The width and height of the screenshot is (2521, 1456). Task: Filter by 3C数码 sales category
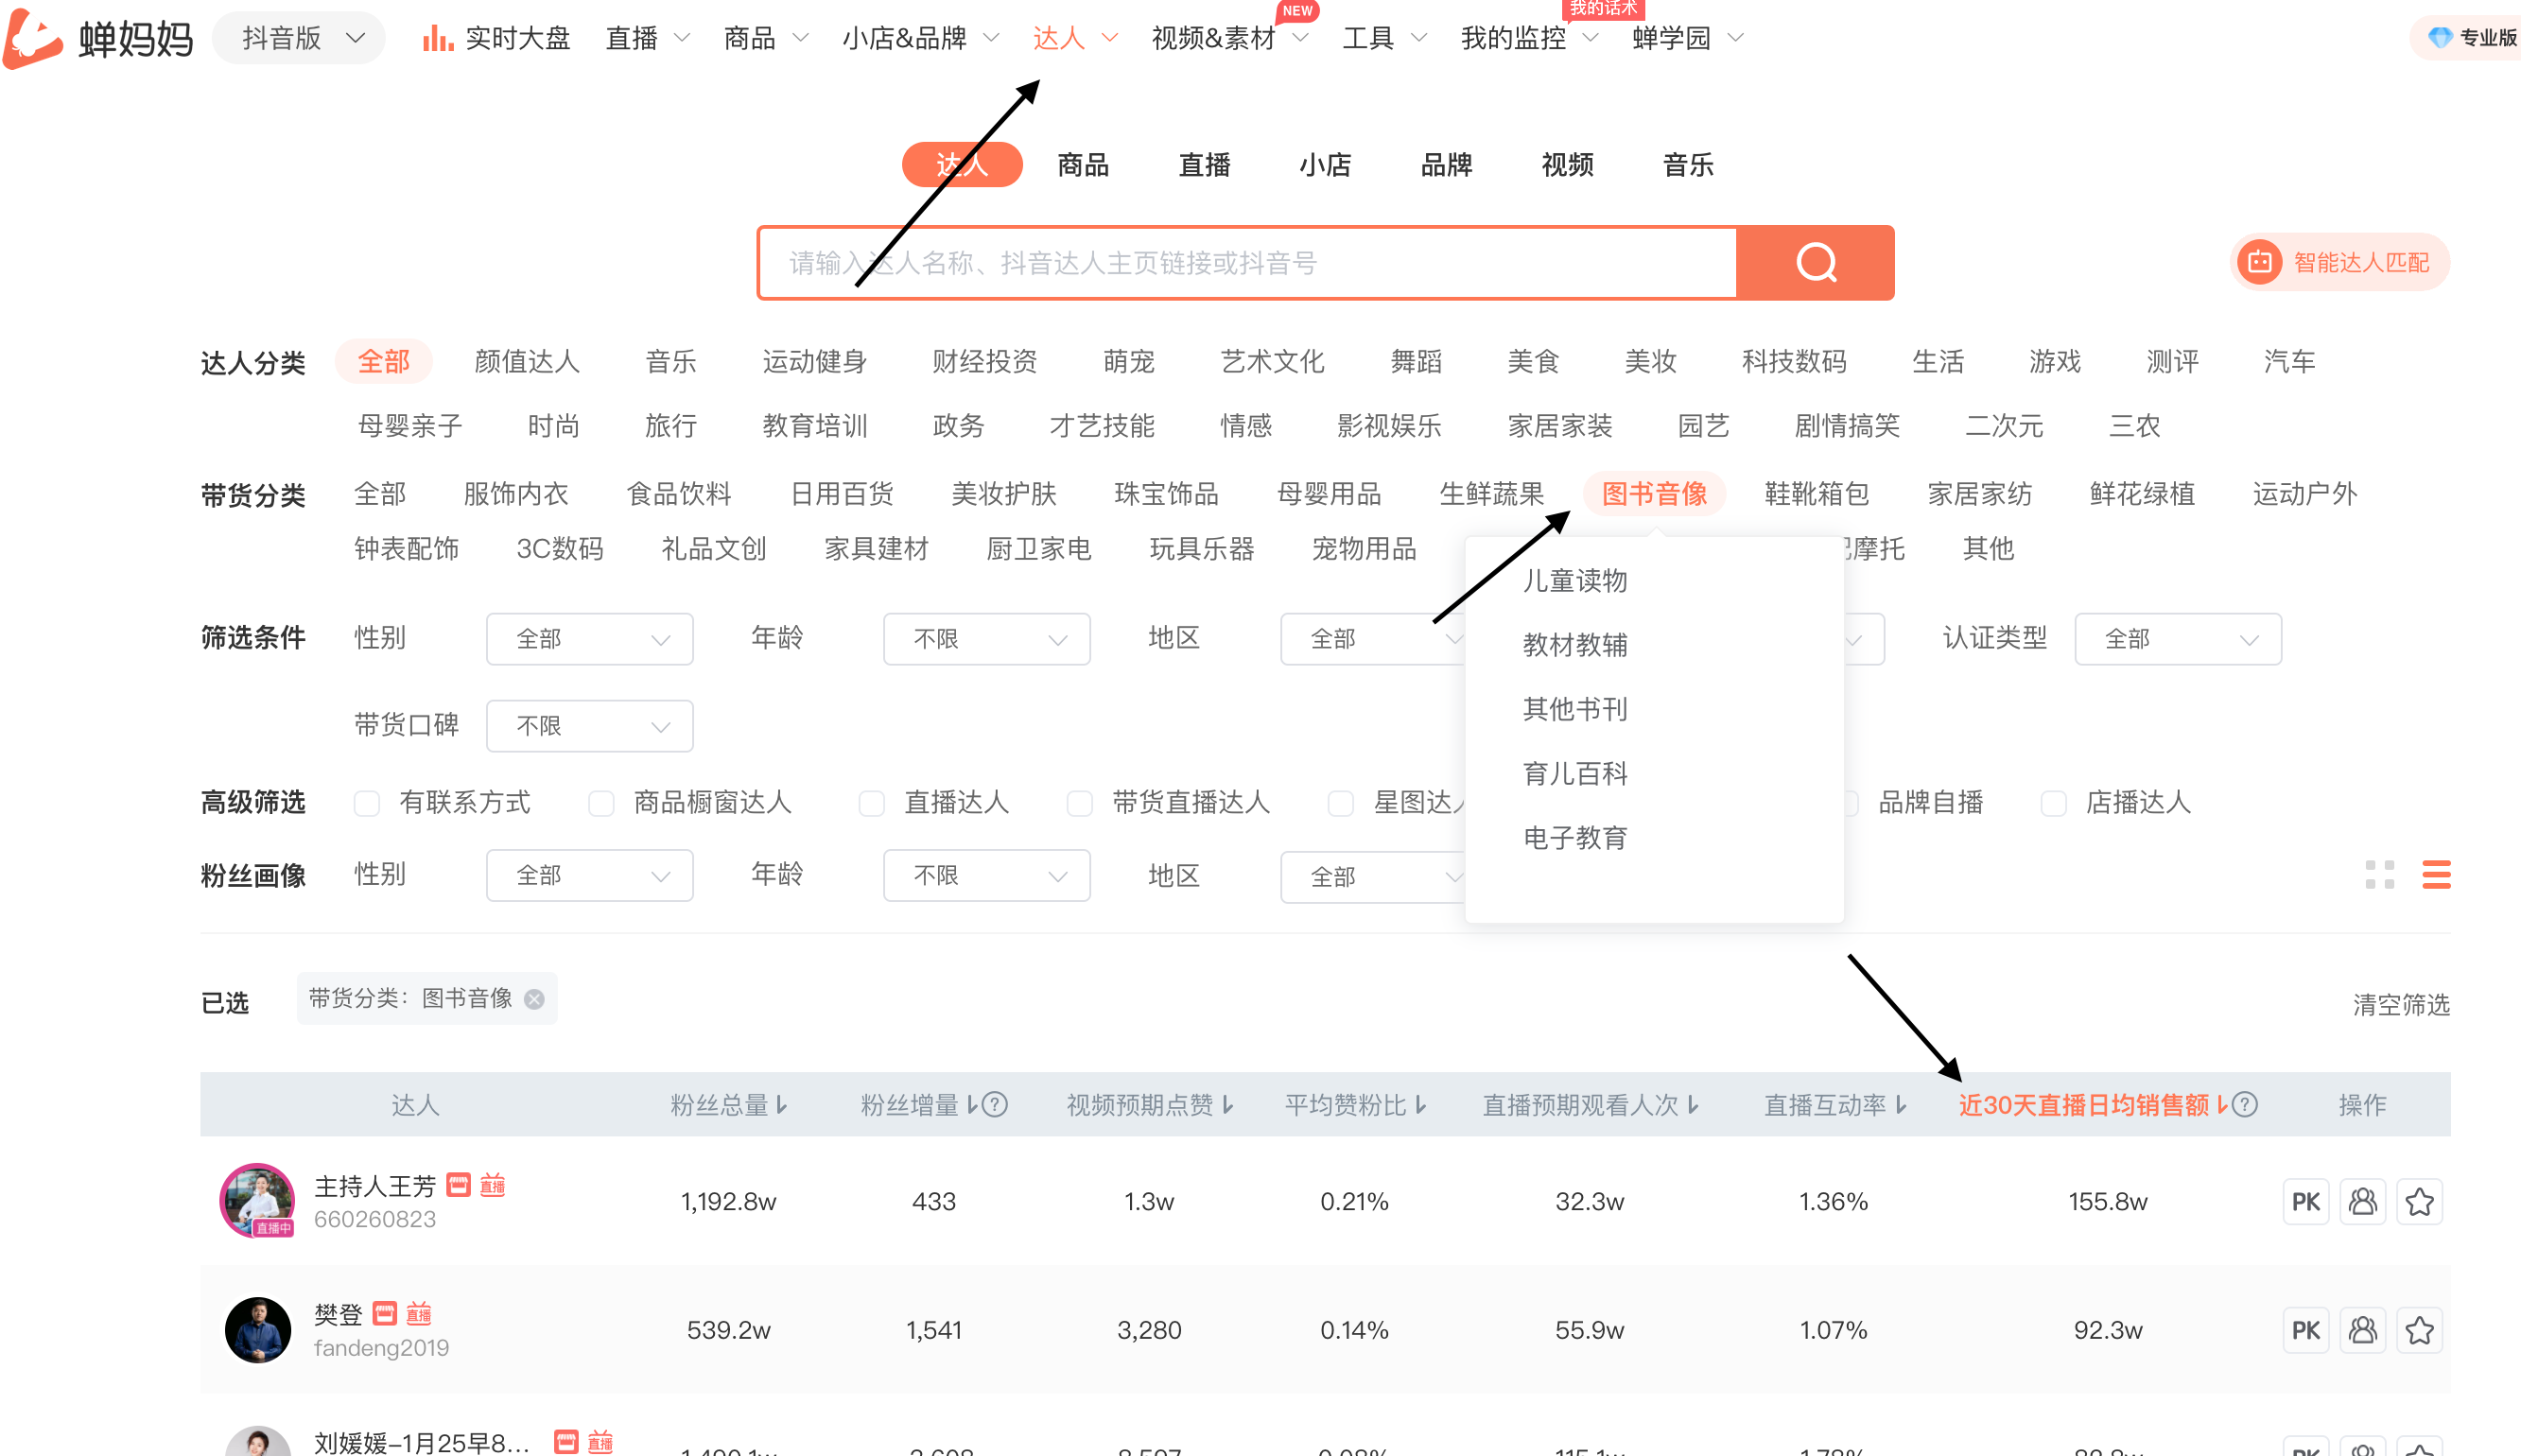pos(560,549)
